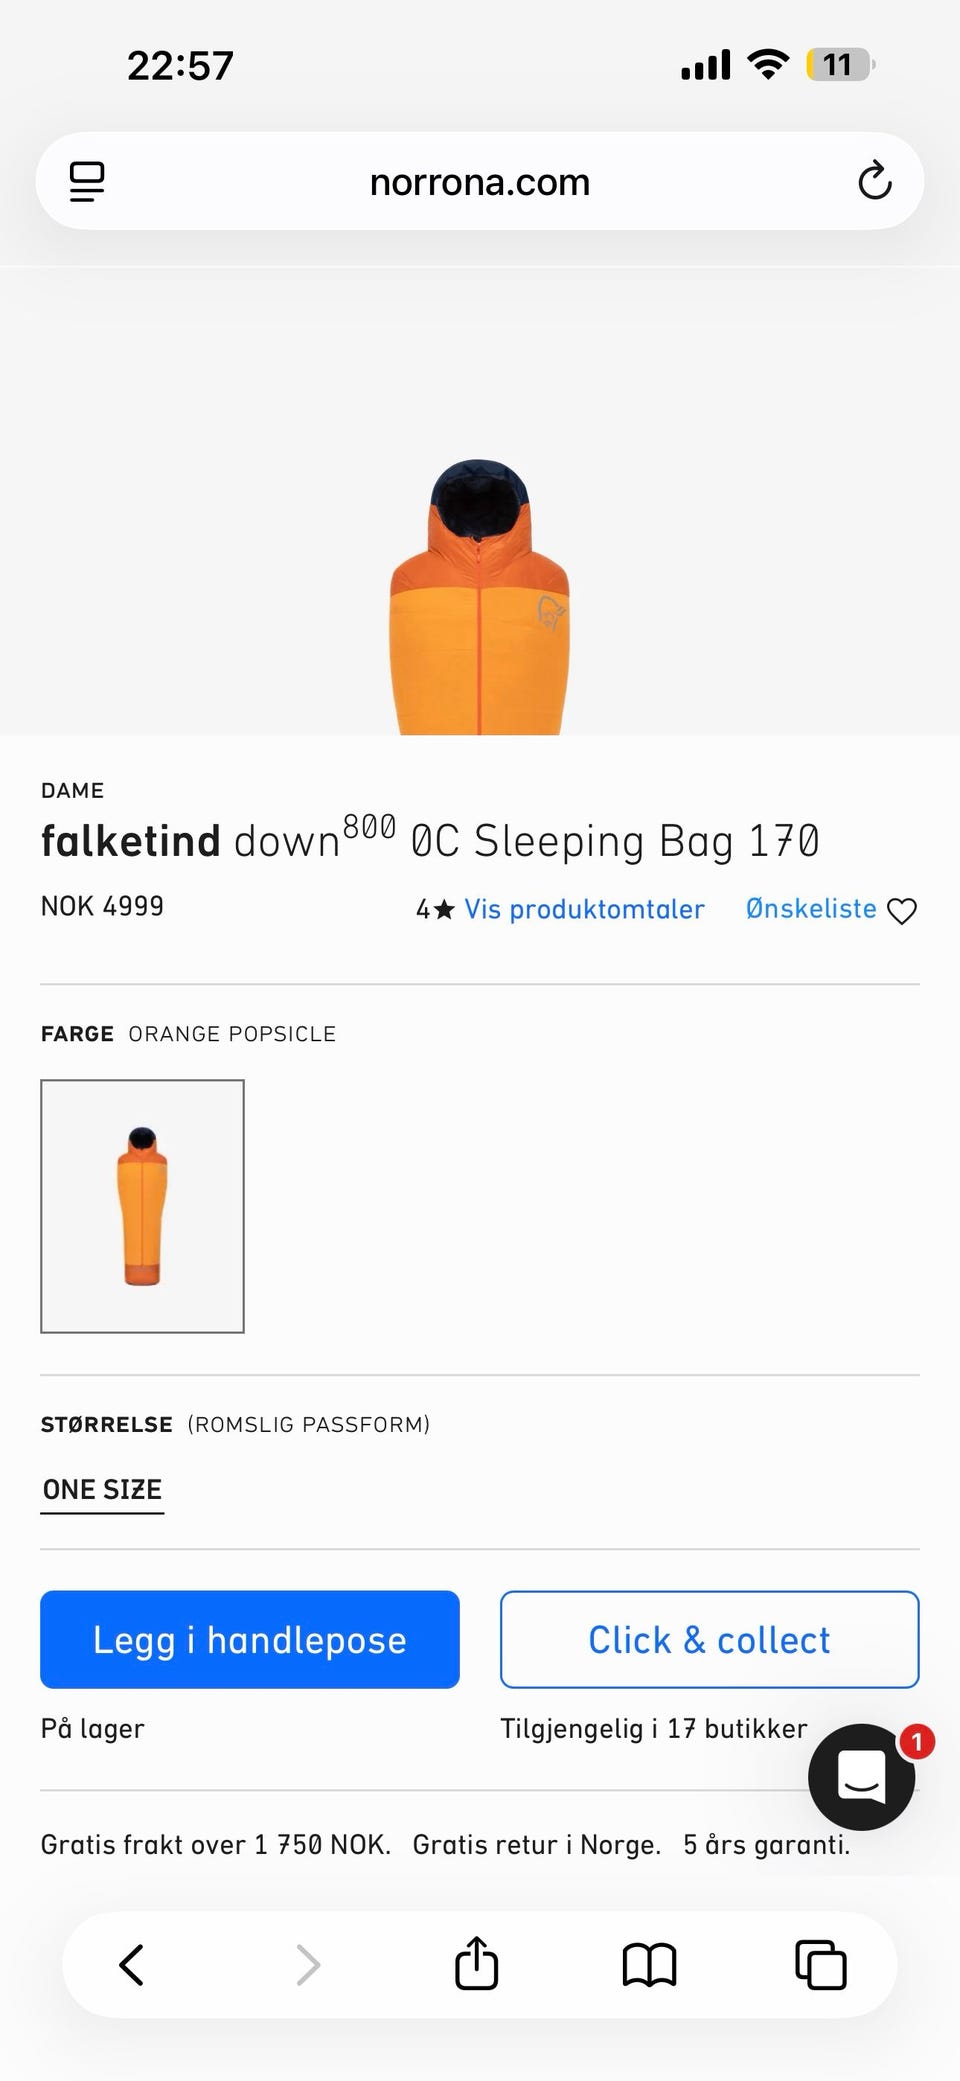Tap the heart icon for wishlist
The height and width of the screenshot is (2081, 960).
[902, 911]
